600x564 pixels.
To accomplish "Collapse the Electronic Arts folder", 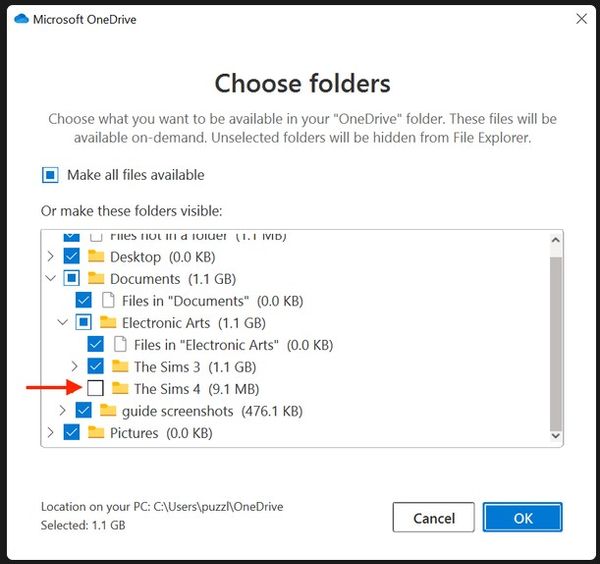I will tap(63, 323).
